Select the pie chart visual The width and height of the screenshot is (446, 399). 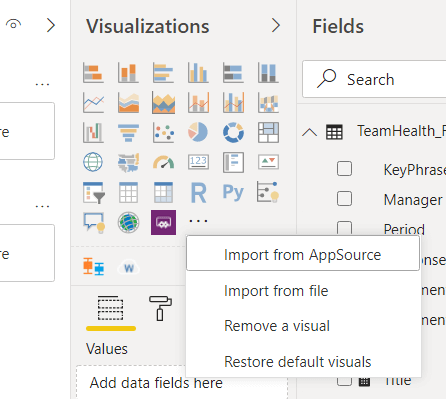[x=198, y=132]
